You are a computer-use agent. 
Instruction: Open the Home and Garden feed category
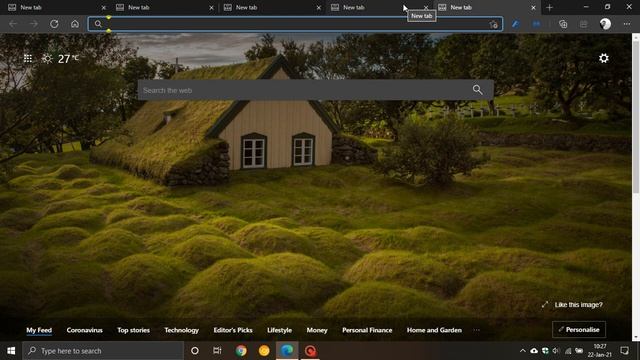(434, 330)
